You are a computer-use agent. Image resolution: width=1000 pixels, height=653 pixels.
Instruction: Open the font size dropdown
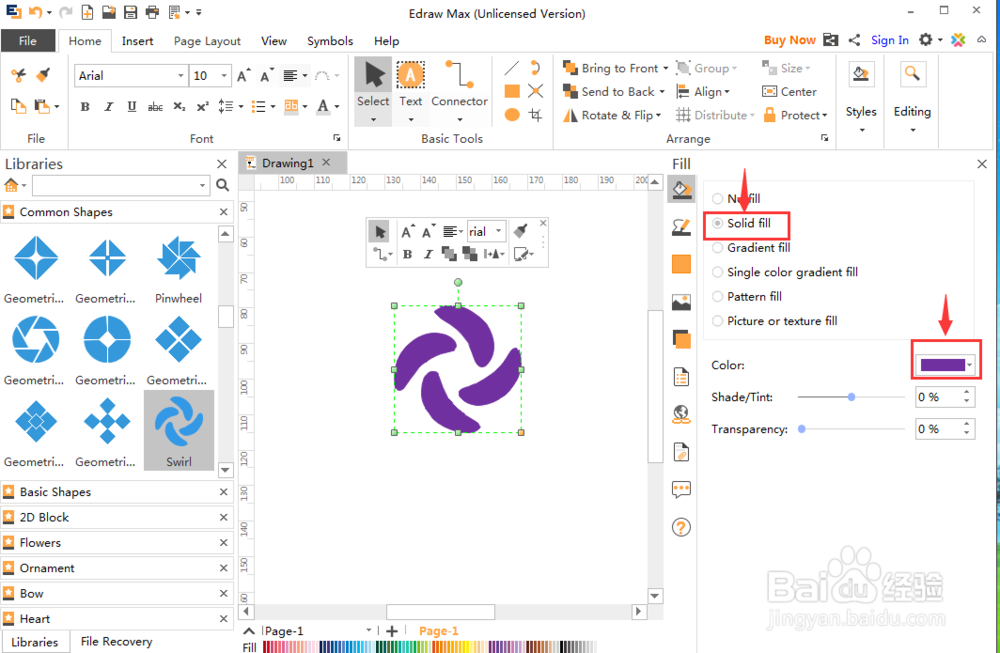click(224, 76)
